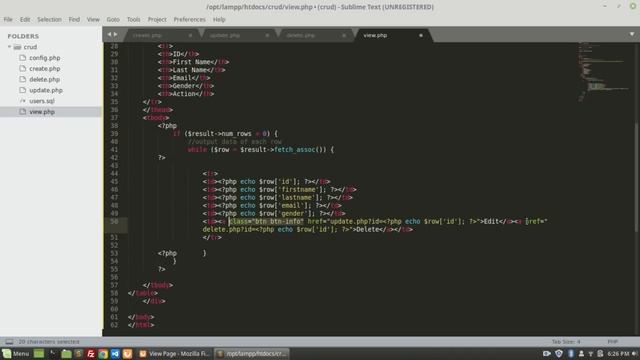
Task: Click the "FOLDERS" sidebar heading
Action: click(23, 36)
